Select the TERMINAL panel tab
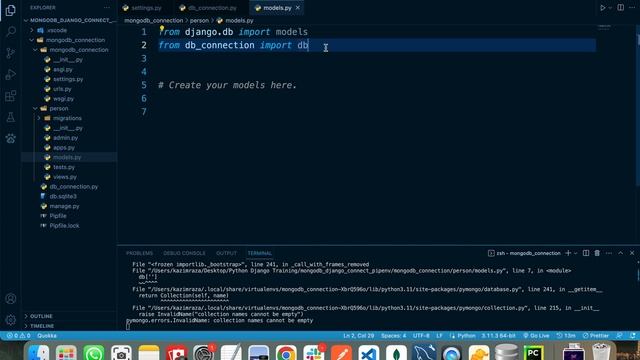This screenshot has height=360, width=640. tap(260, 253)
